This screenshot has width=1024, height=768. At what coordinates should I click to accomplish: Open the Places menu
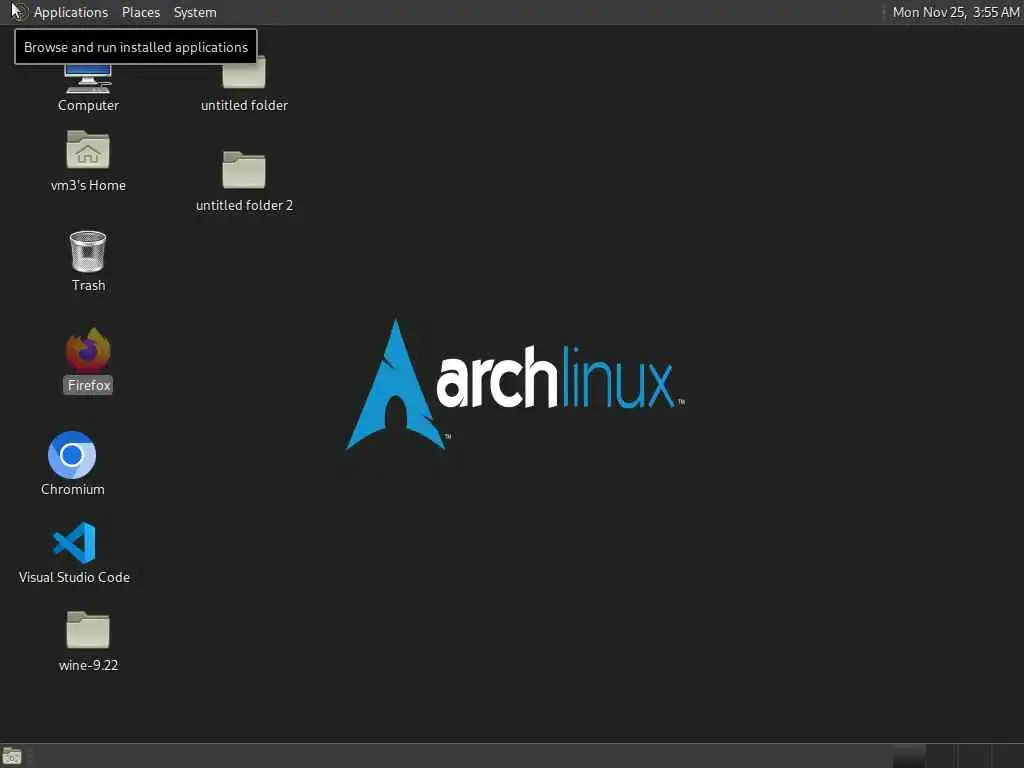point(141,12)
